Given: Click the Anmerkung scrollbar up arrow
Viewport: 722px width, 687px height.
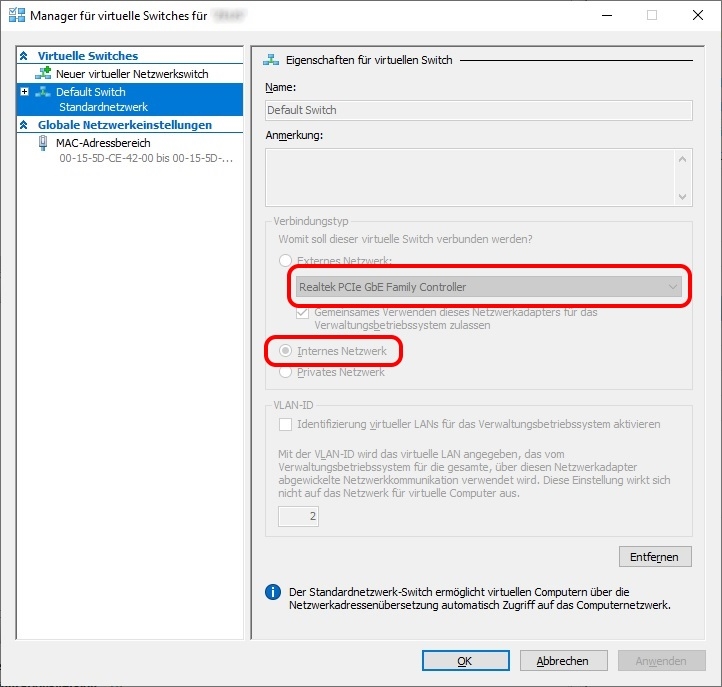Looking at the screenshot, I should tap(683, 159).
